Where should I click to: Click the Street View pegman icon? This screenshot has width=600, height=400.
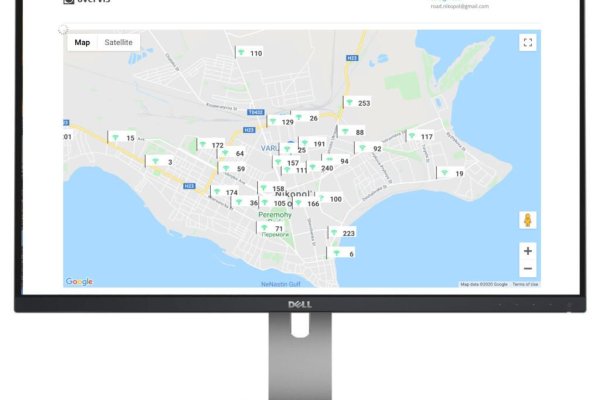click(527, 220)
